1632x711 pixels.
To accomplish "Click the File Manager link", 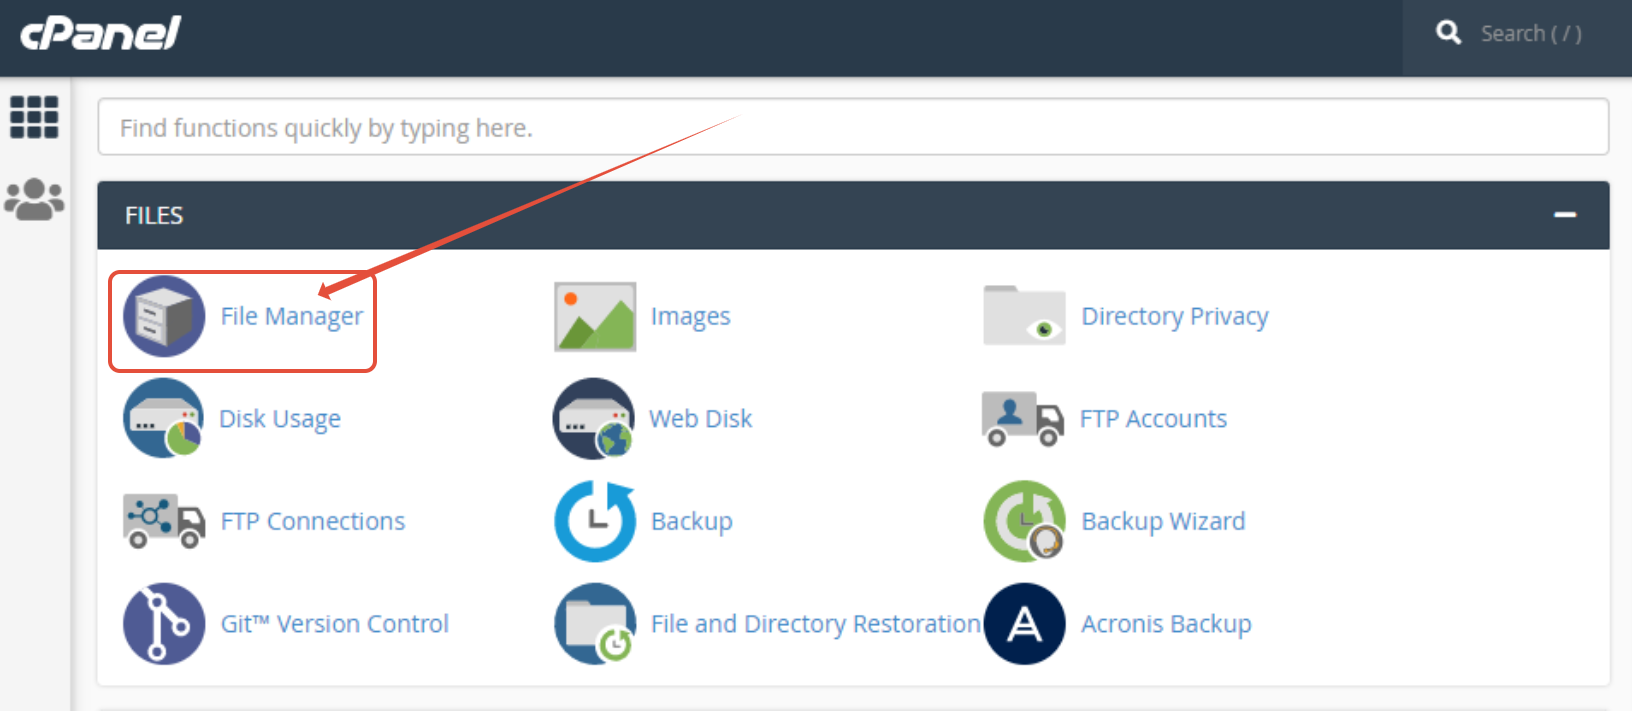I will point(292,317).
